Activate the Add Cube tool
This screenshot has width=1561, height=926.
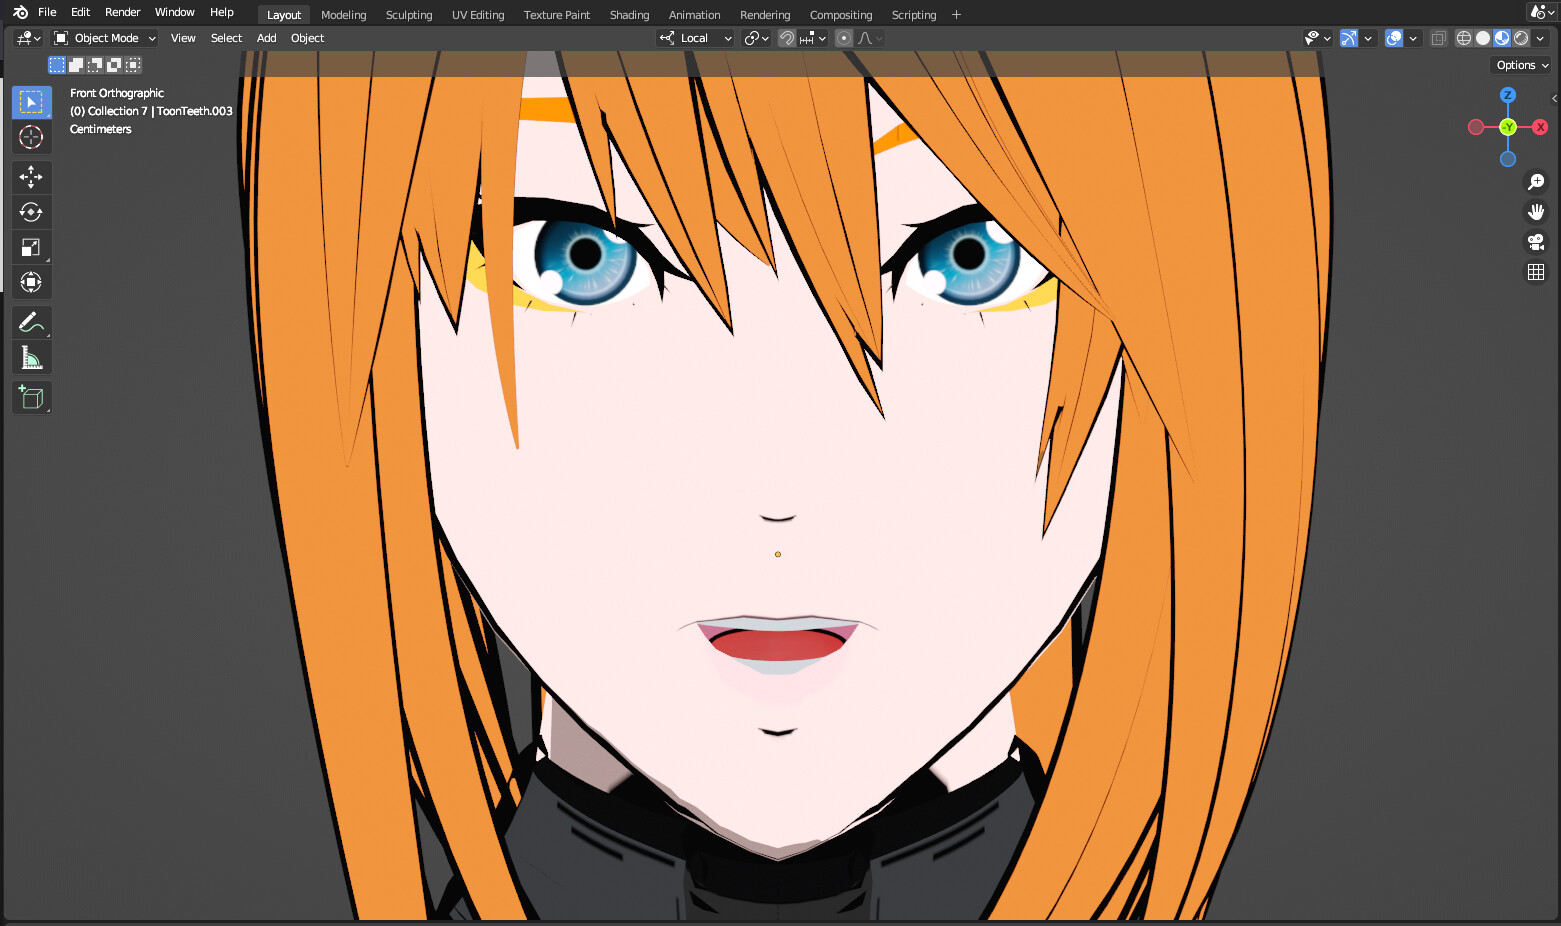pos(31,397)
